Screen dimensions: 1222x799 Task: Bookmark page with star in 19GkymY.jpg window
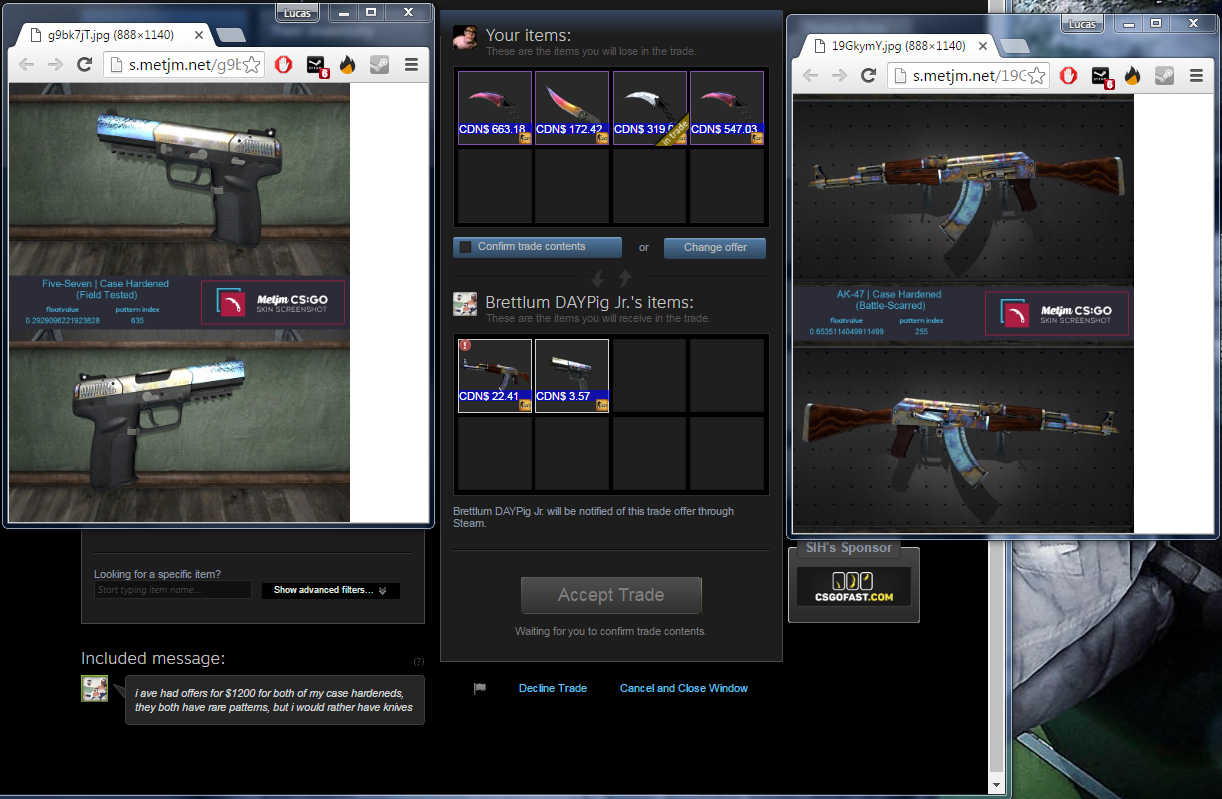click(1038, 76)
